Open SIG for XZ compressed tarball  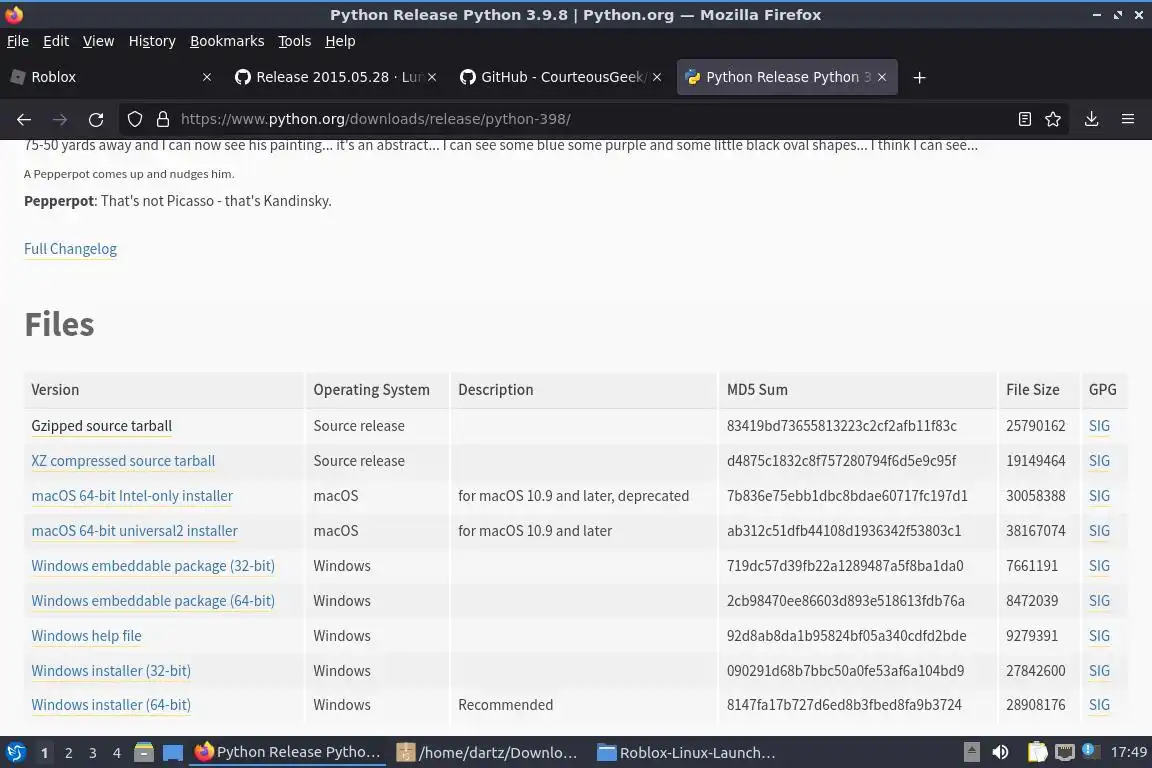tap(1099, 461)
